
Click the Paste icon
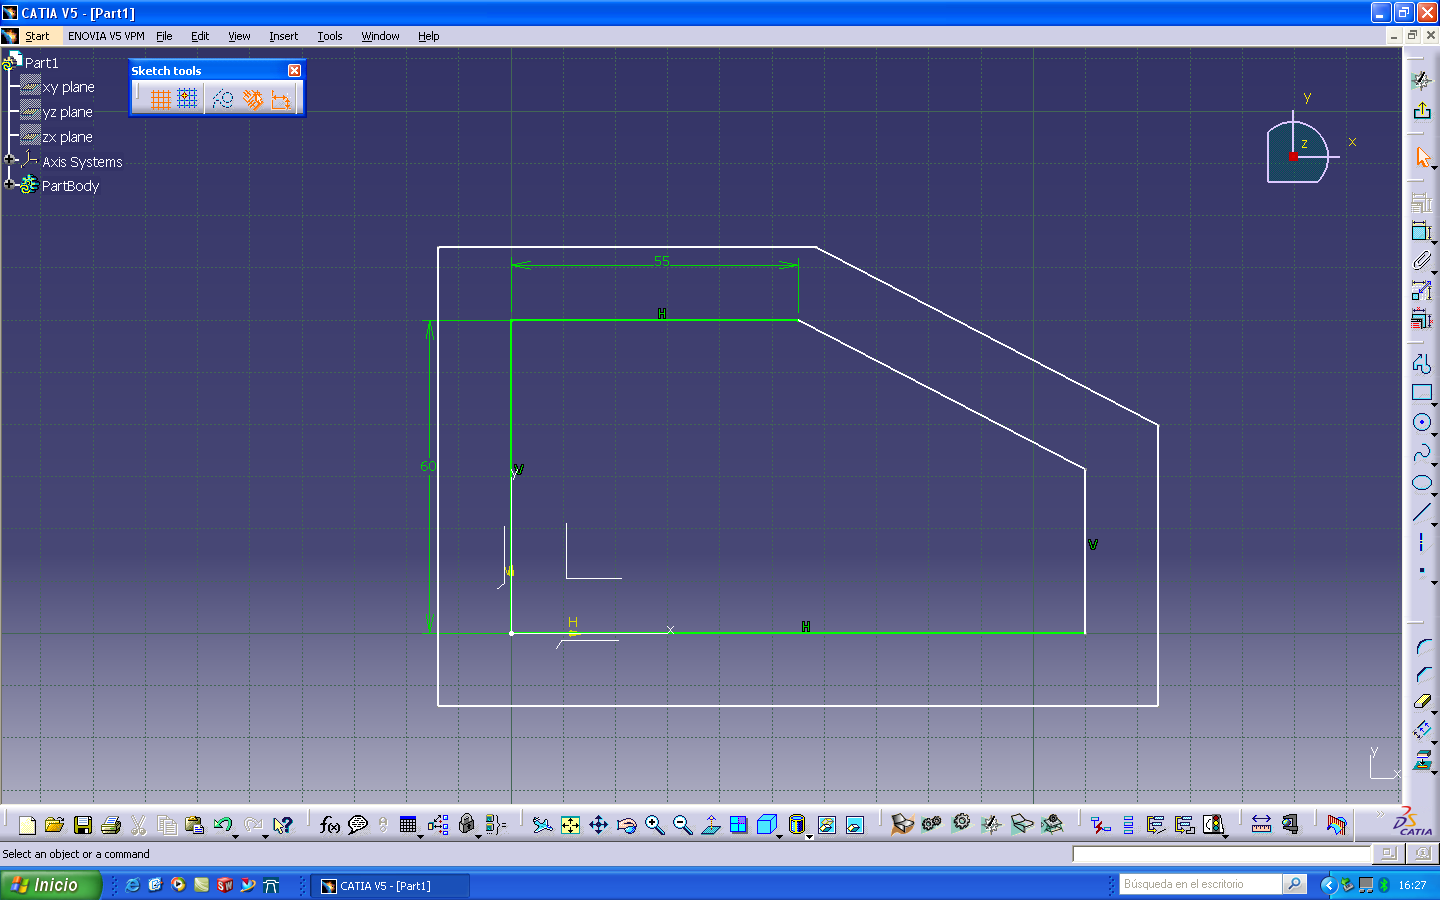tap(195, 825)
